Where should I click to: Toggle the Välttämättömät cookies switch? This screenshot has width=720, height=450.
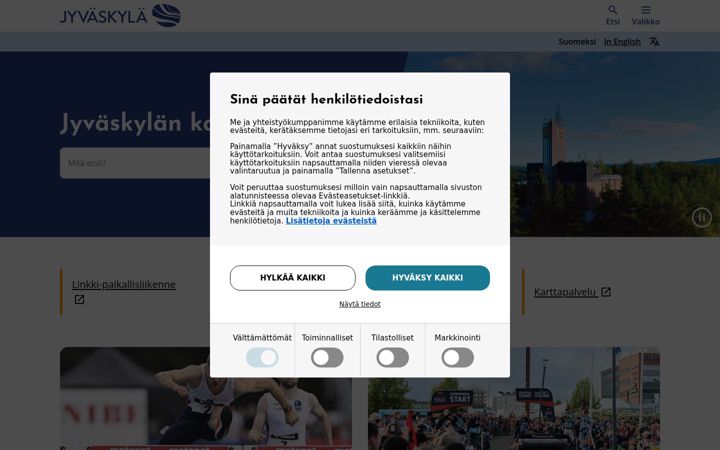click(262, 357)
